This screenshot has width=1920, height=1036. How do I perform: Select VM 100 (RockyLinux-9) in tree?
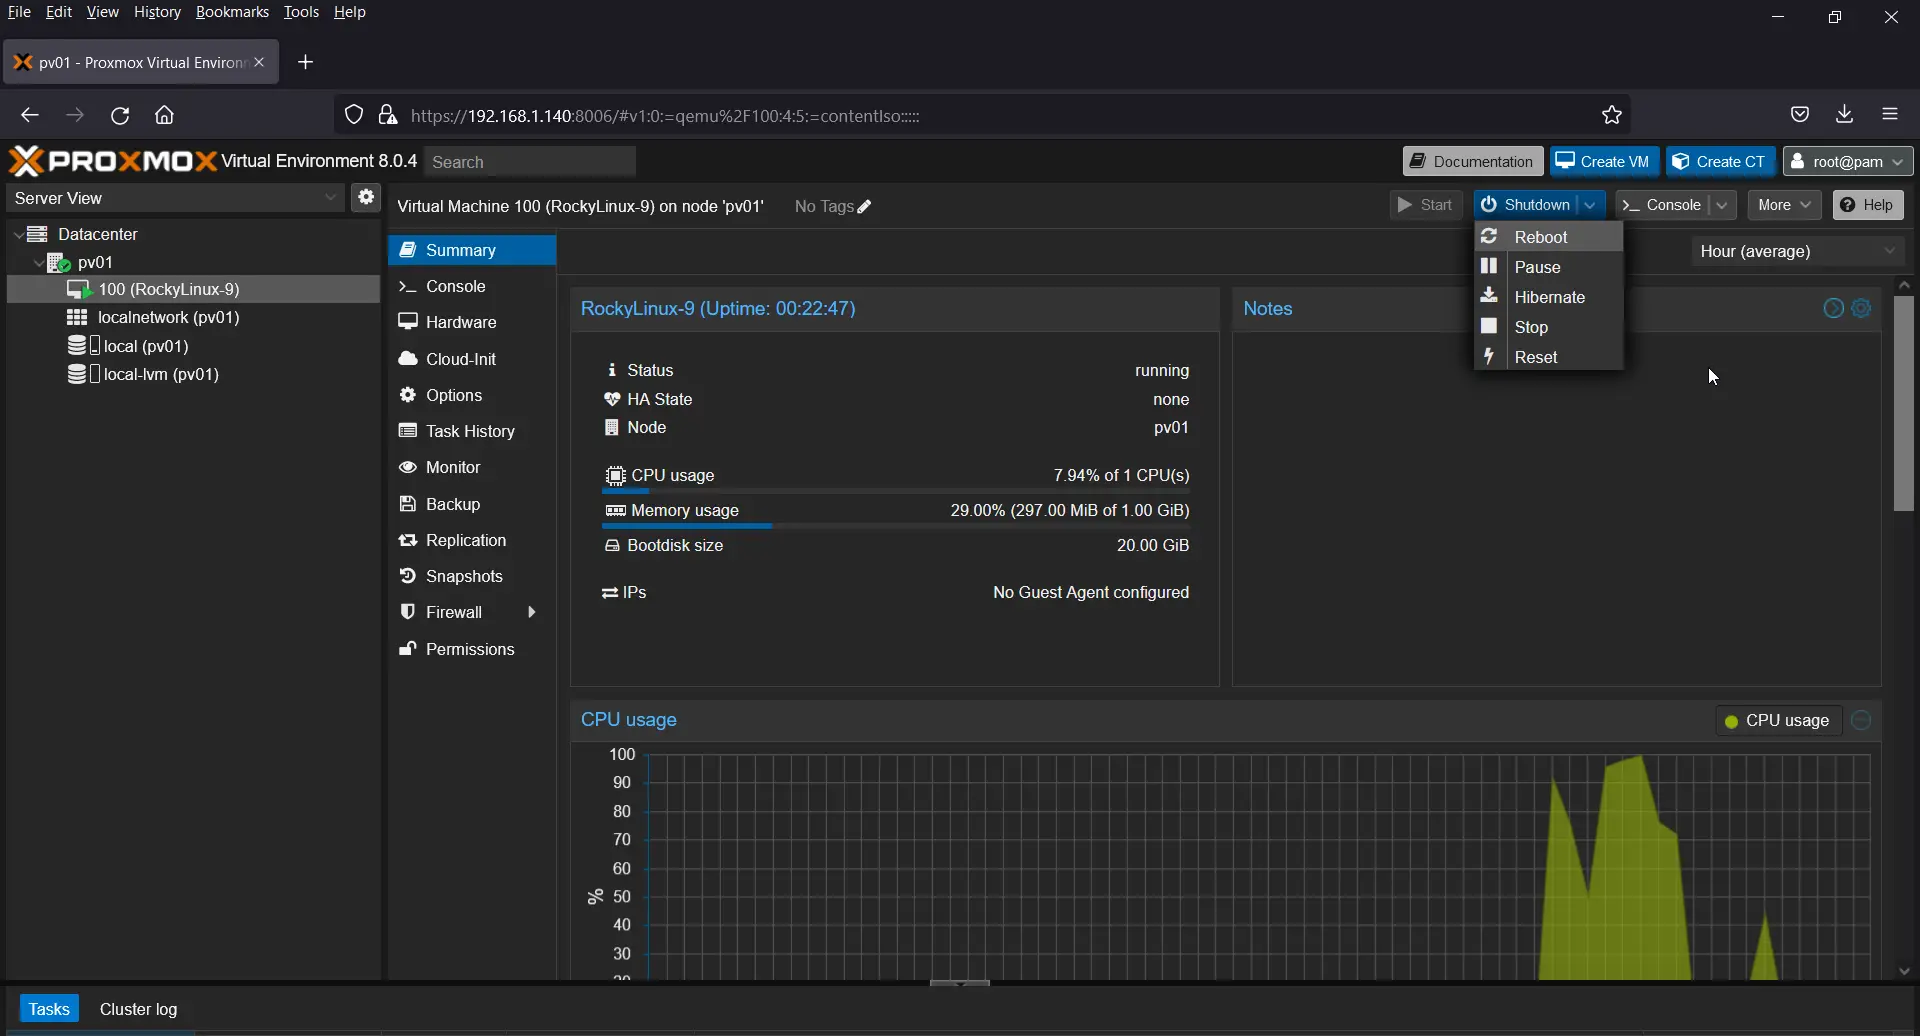[x=193, y=290]
